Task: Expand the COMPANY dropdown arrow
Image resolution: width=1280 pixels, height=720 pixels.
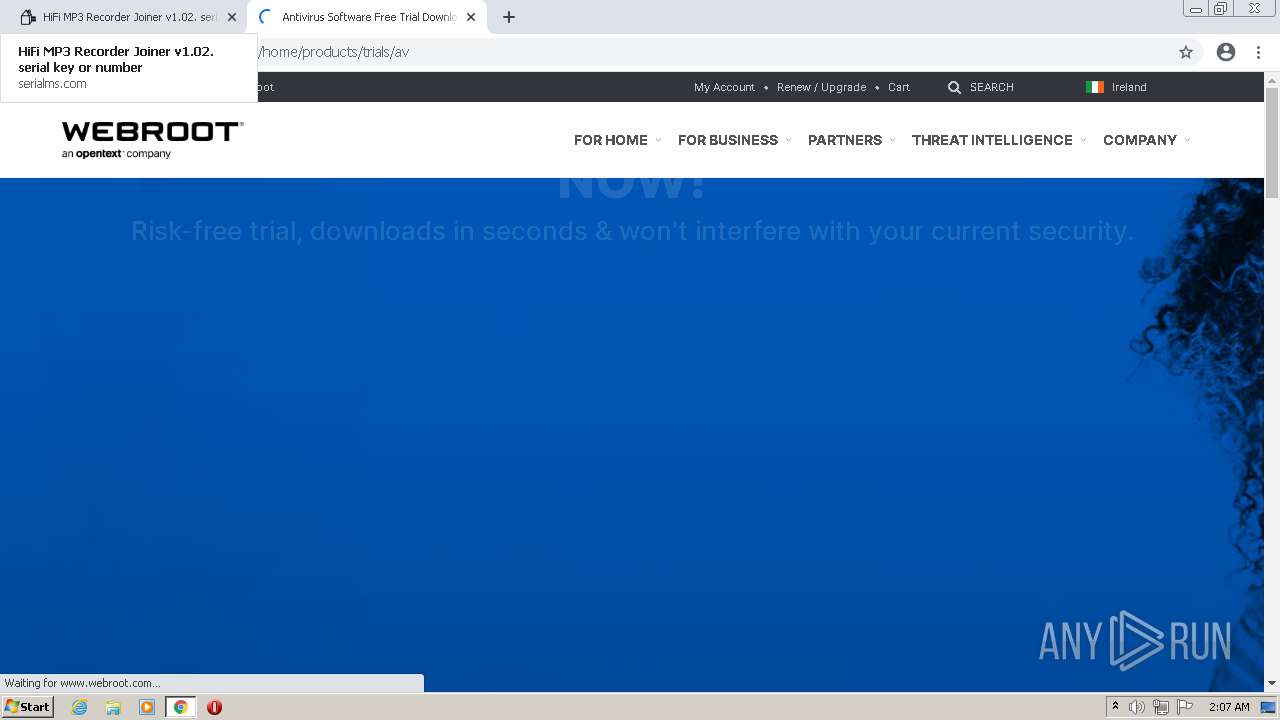Action: point(1187,140)
